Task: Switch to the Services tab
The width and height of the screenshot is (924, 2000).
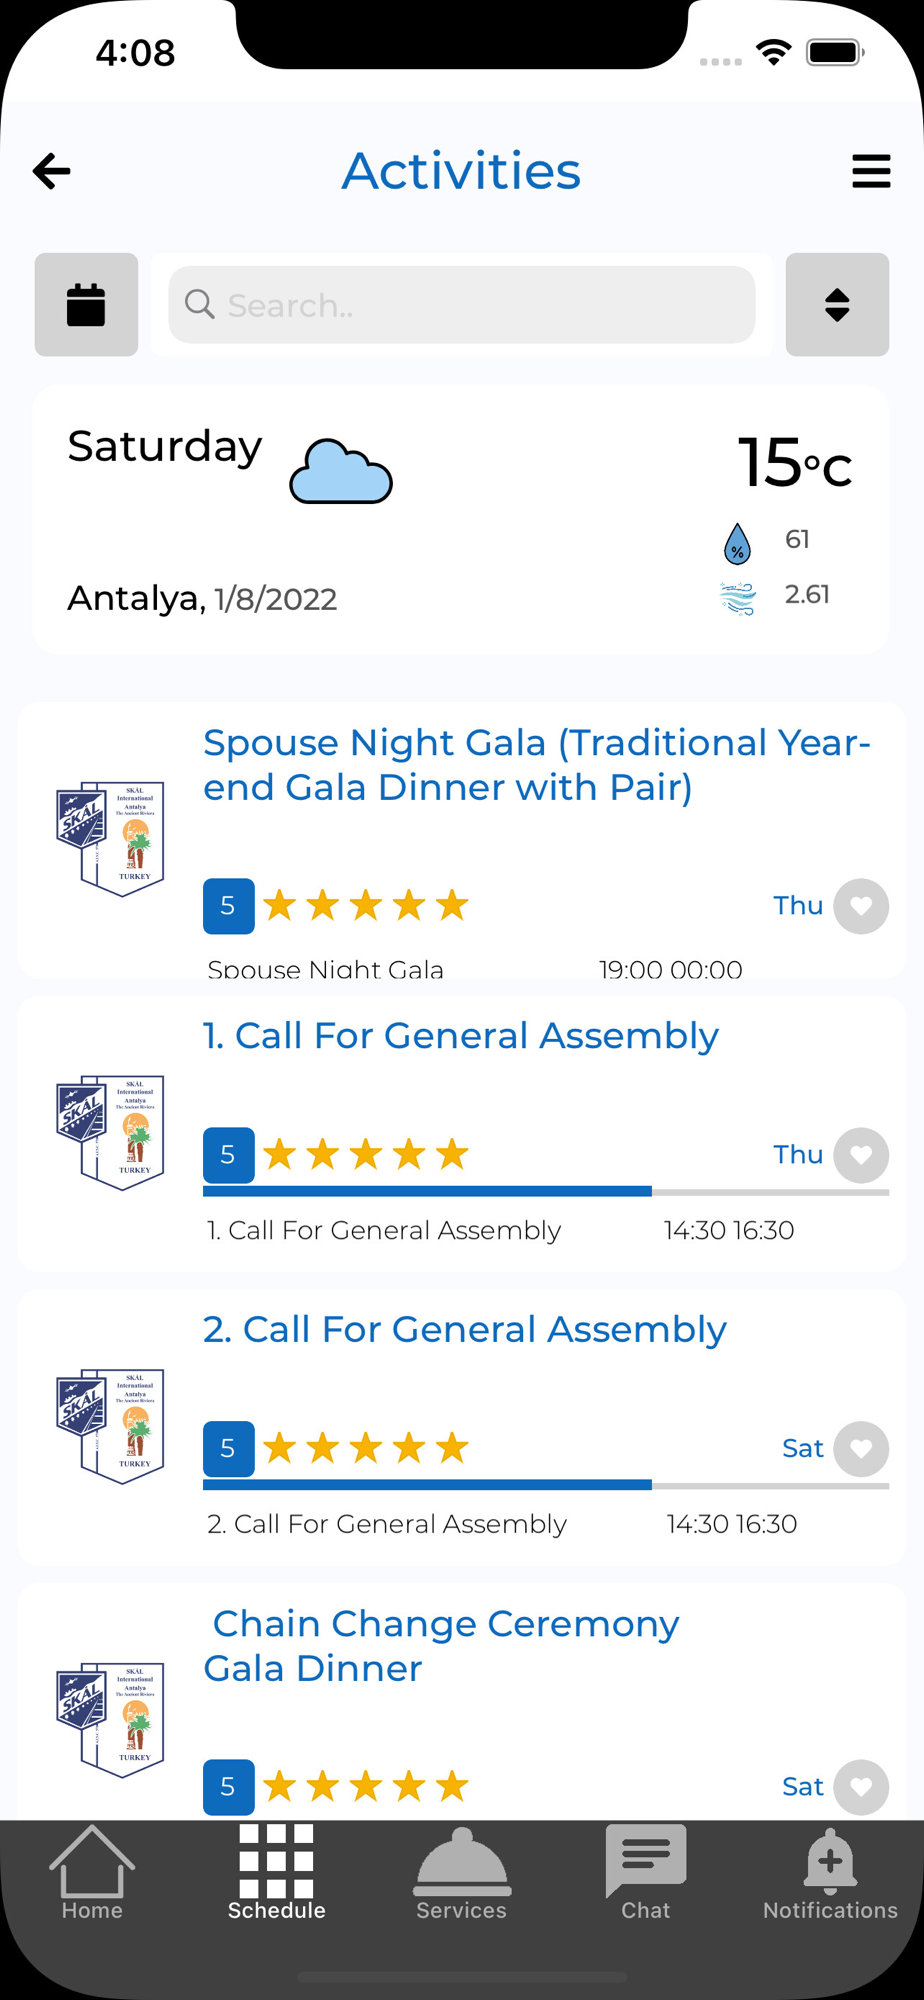Action: (x=462, y=1872)
